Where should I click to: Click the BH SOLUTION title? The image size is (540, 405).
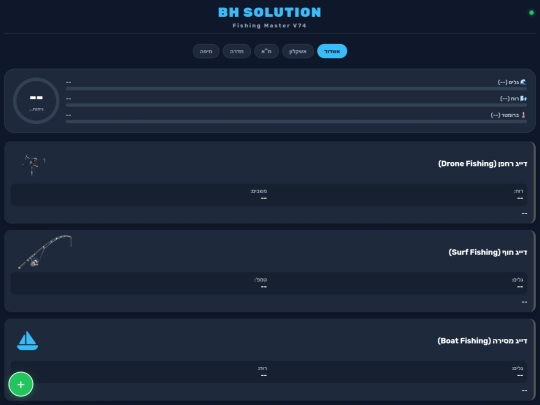click(270, 13)
